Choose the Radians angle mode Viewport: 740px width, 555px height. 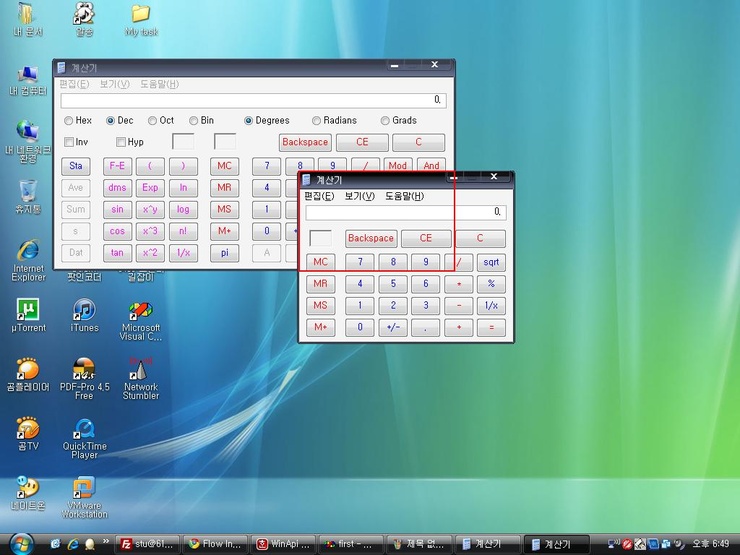tap(316, 121)
